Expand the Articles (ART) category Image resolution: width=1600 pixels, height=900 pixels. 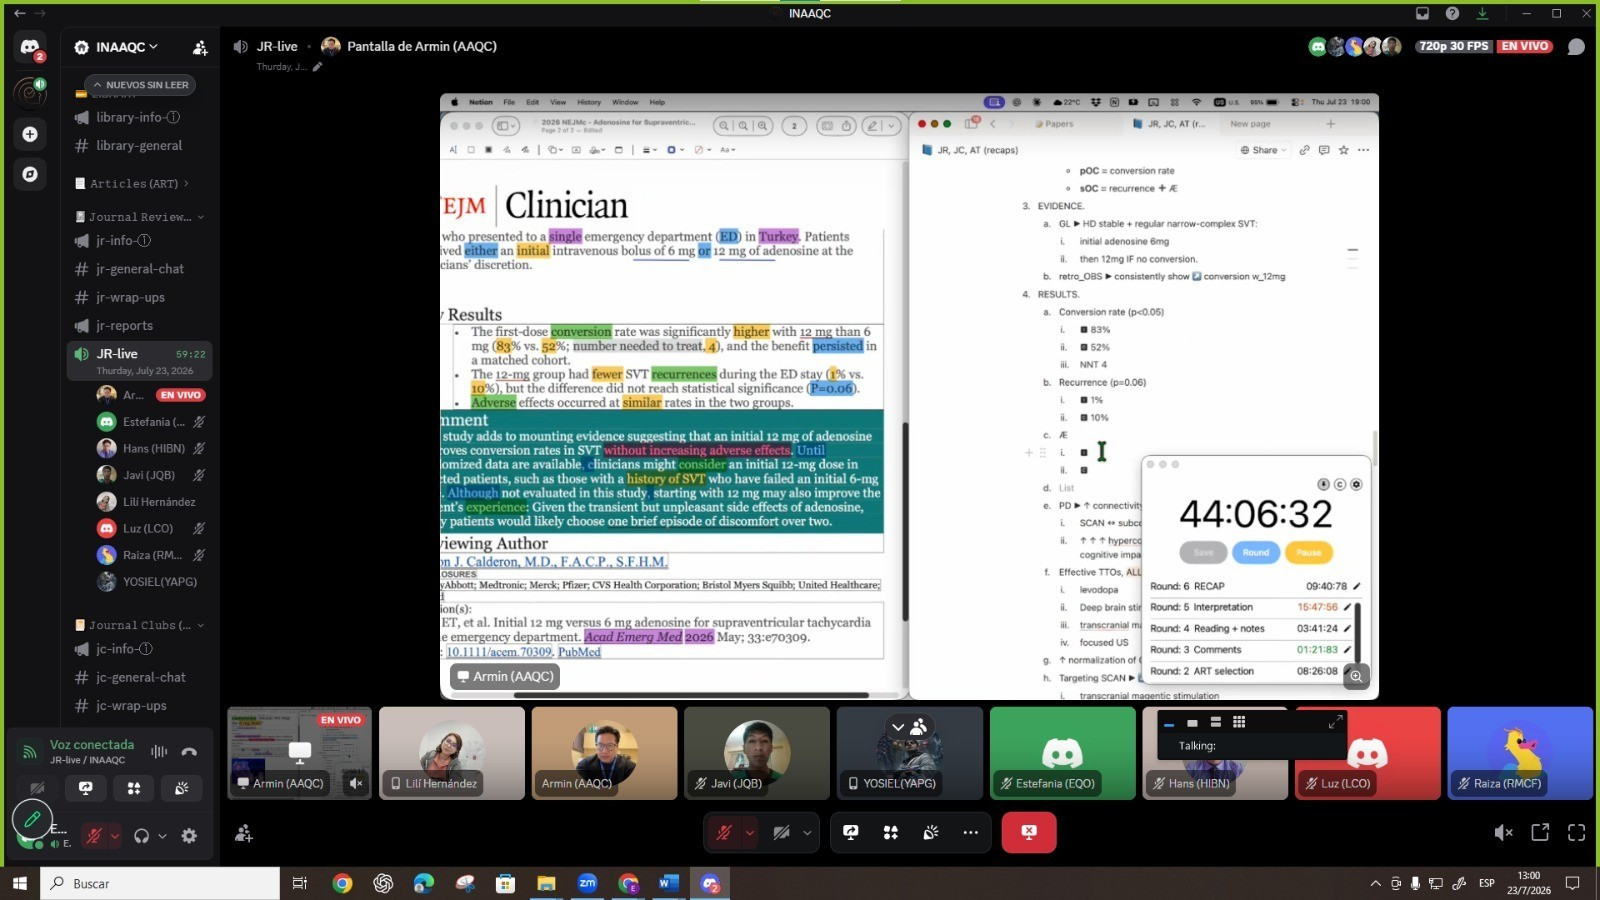[132, 184]
